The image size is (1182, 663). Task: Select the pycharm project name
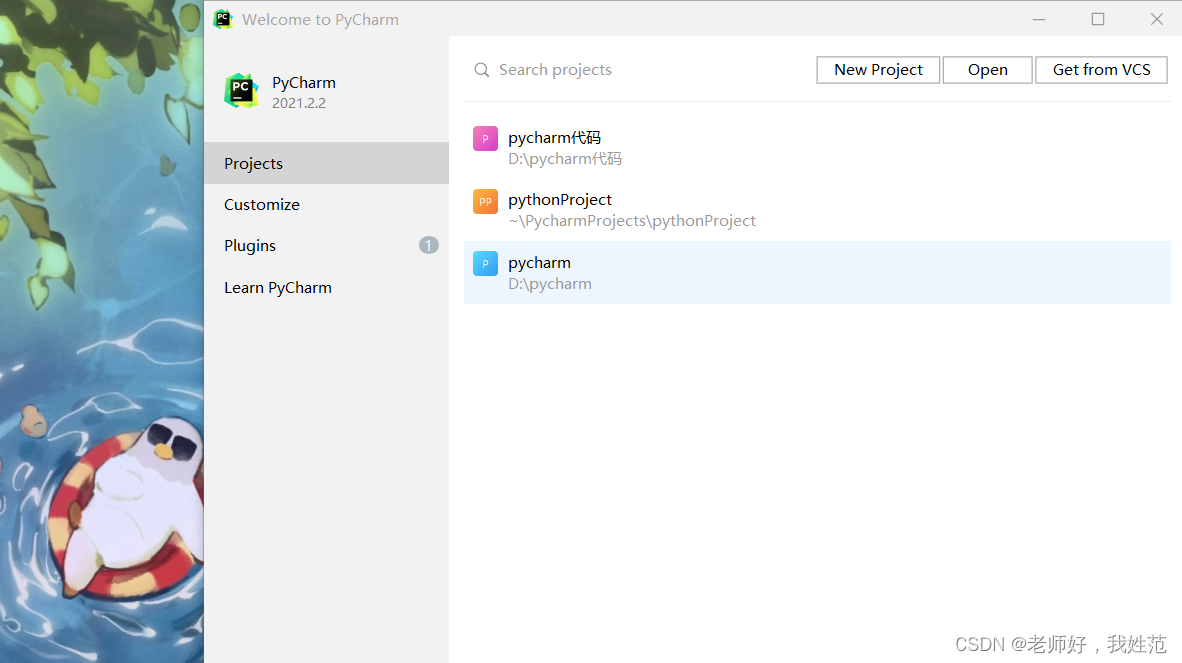[x=539, y=263]
